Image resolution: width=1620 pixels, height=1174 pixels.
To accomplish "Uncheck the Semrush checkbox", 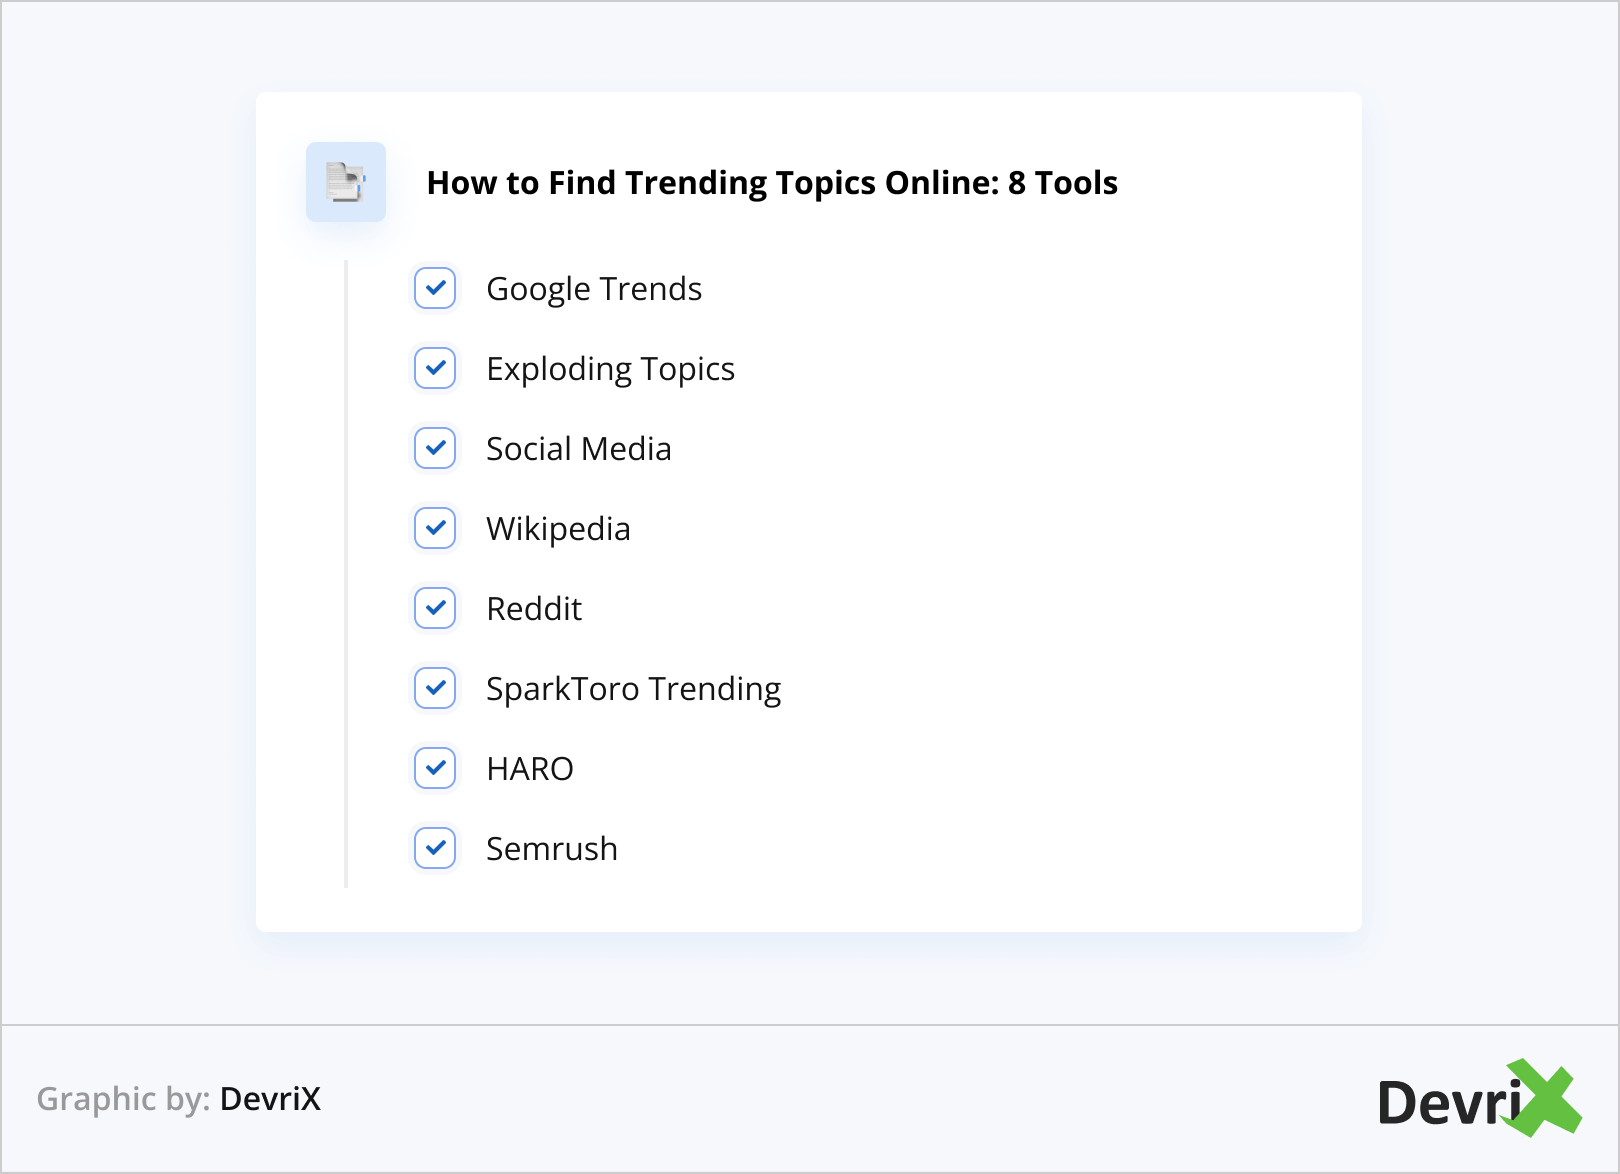I will 435,848.
